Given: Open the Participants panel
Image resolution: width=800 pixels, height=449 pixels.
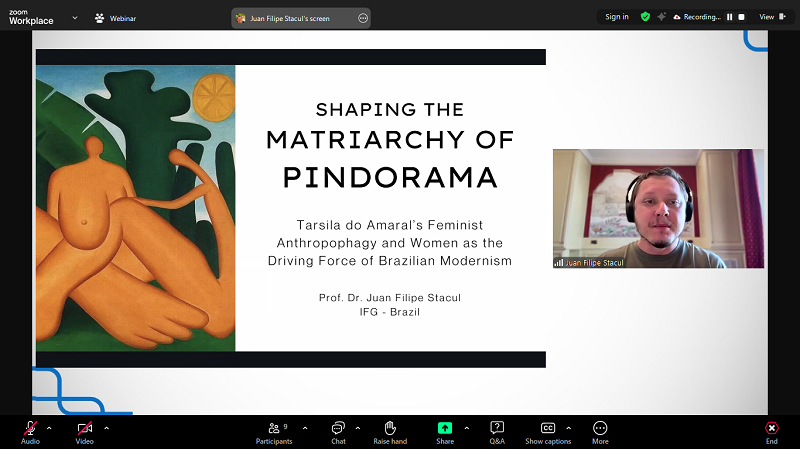Looking at the screenshot, I should click(274, 428).
